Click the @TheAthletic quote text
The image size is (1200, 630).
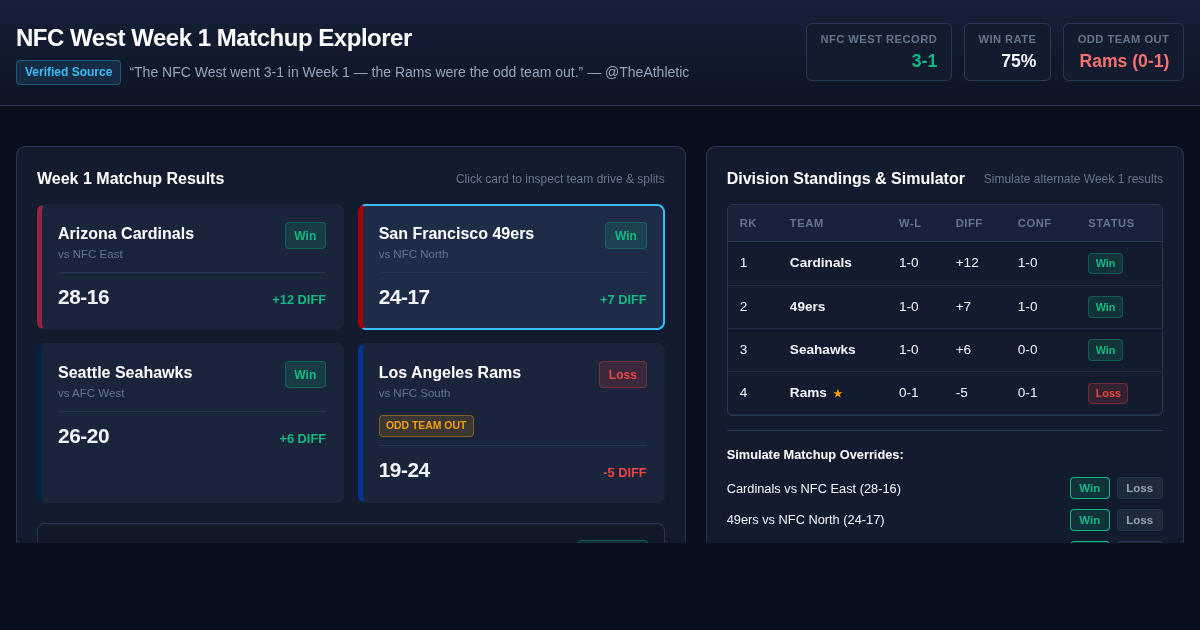coord(409,72)
